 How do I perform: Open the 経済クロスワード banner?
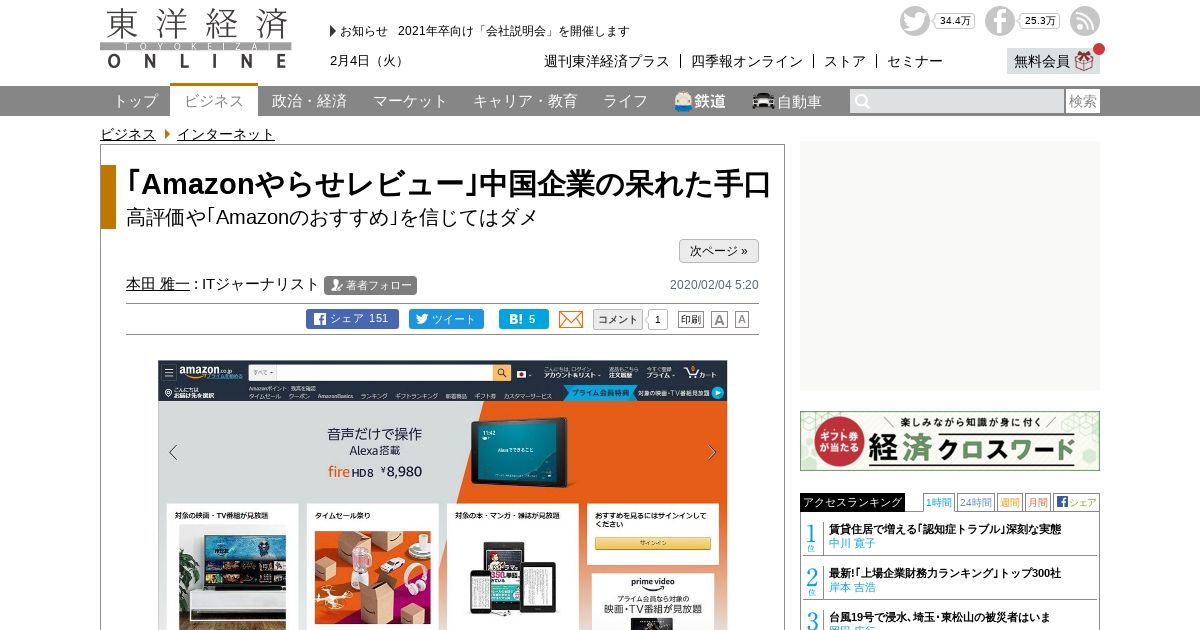950,441
